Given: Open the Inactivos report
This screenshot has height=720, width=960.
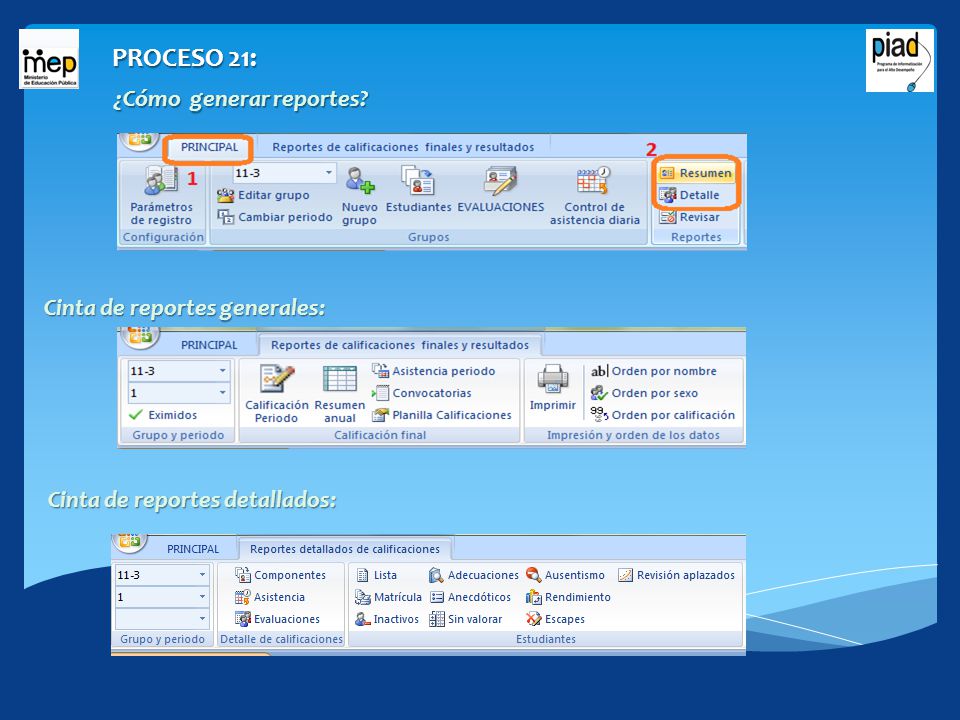Looking at the screenshot, I should pyautogui.click(x=387, y=619).
